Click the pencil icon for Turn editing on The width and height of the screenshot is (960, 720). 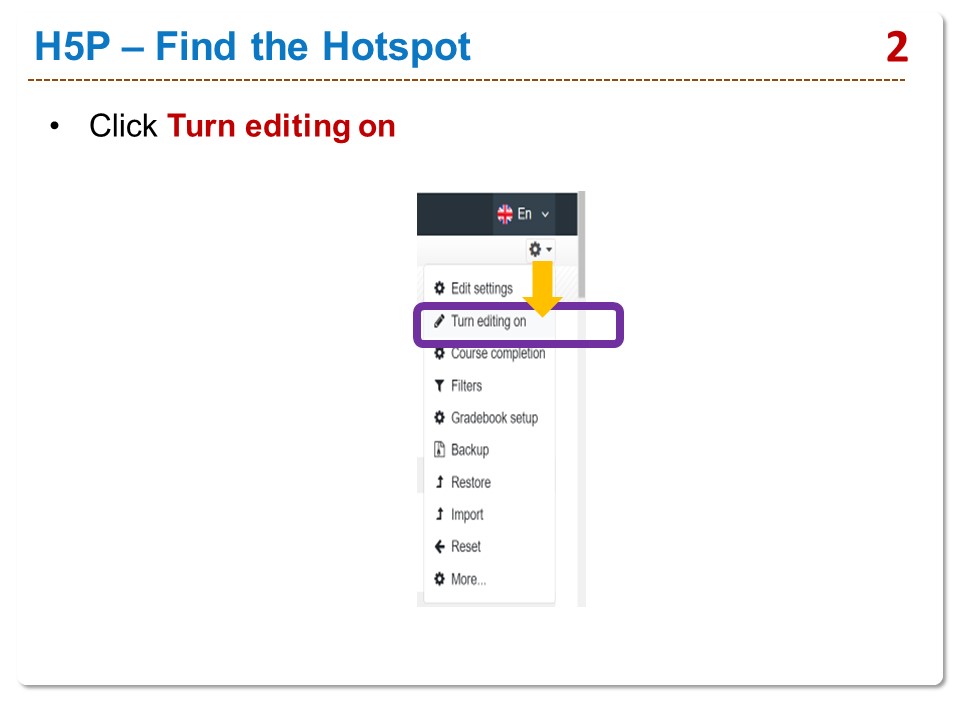[439, 321]
